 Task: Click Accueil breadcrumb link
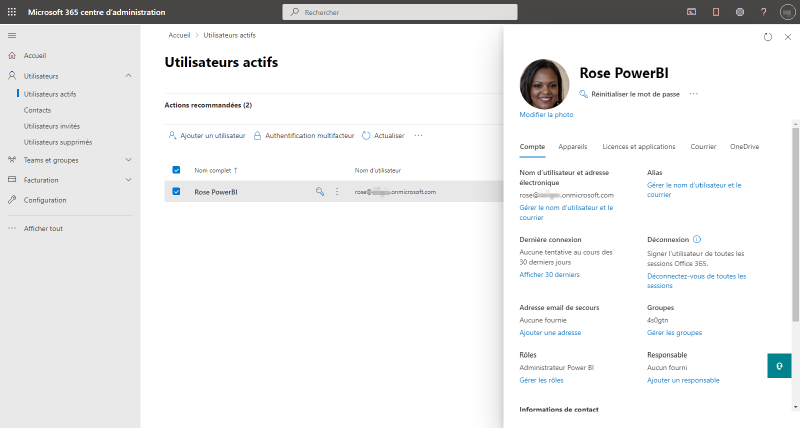[179, 35]
